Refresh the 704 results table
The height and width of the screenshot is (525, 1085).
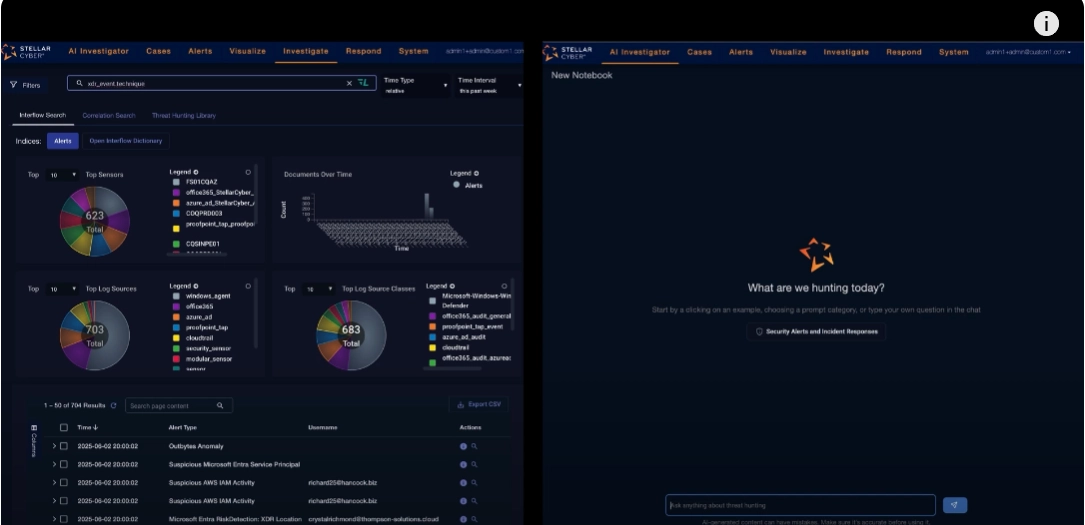(114, 405)
